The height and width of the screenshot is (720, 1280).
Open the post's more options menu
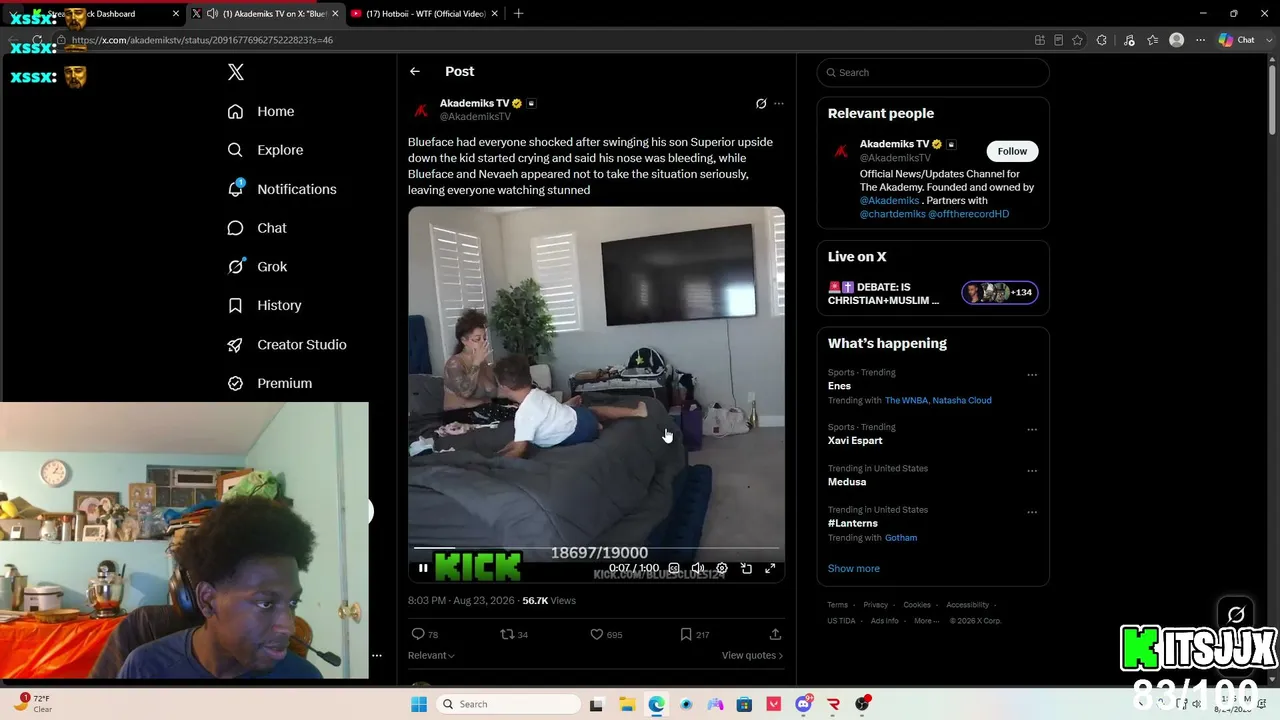pyautogui.click(x=779, y=103)
